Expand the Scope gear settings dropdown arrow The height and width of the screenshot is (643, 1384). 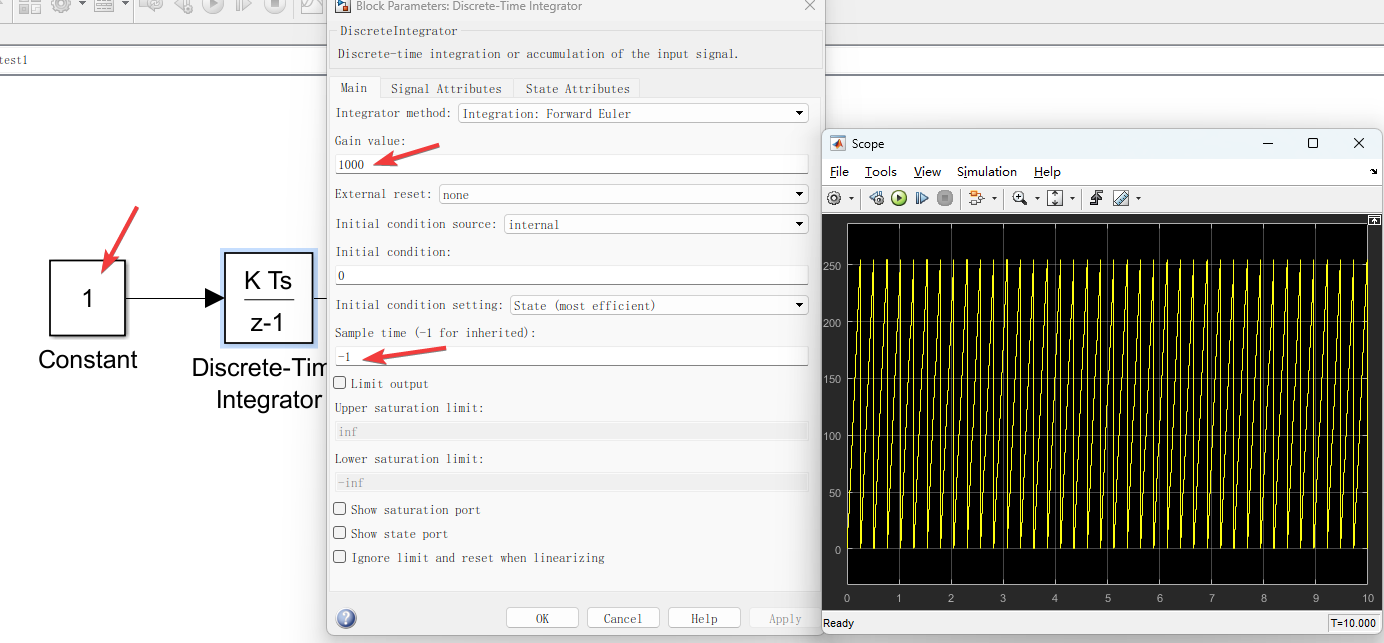851,199
